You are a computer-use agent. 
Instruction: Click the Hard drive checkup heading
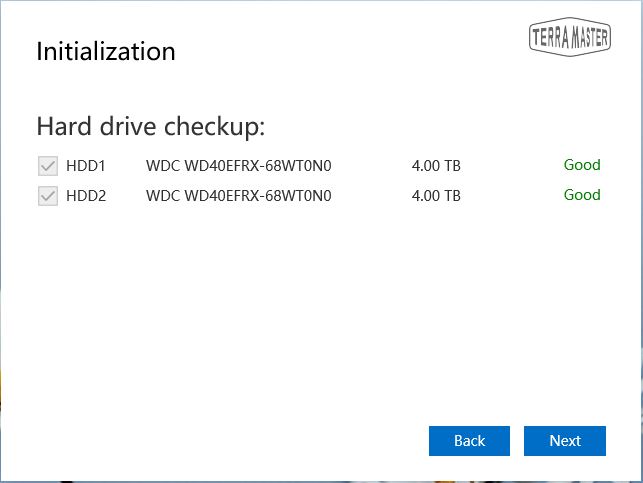tap(150, 127)
